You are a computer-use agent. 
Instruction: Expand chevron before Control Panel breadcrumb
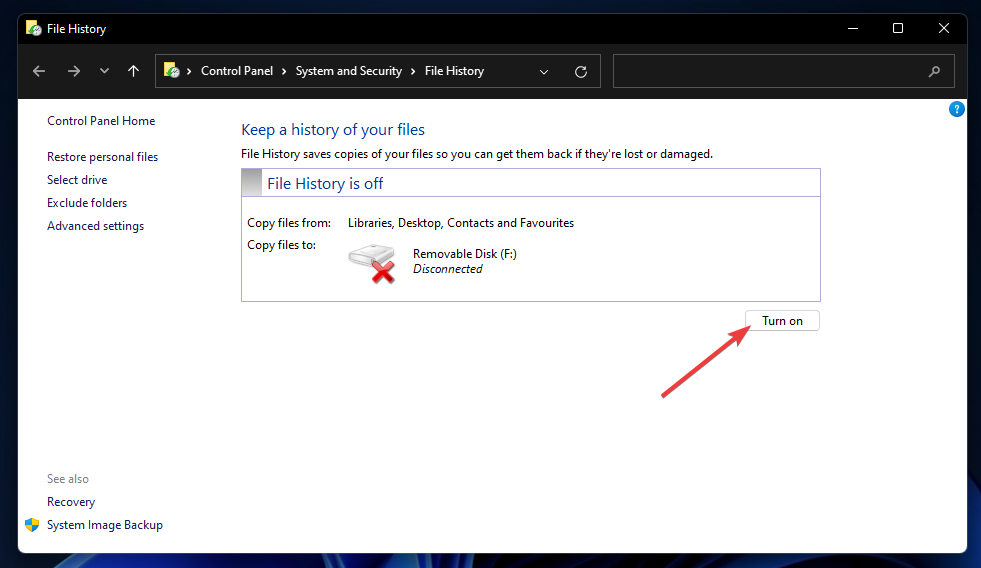(x=189, y=71)
